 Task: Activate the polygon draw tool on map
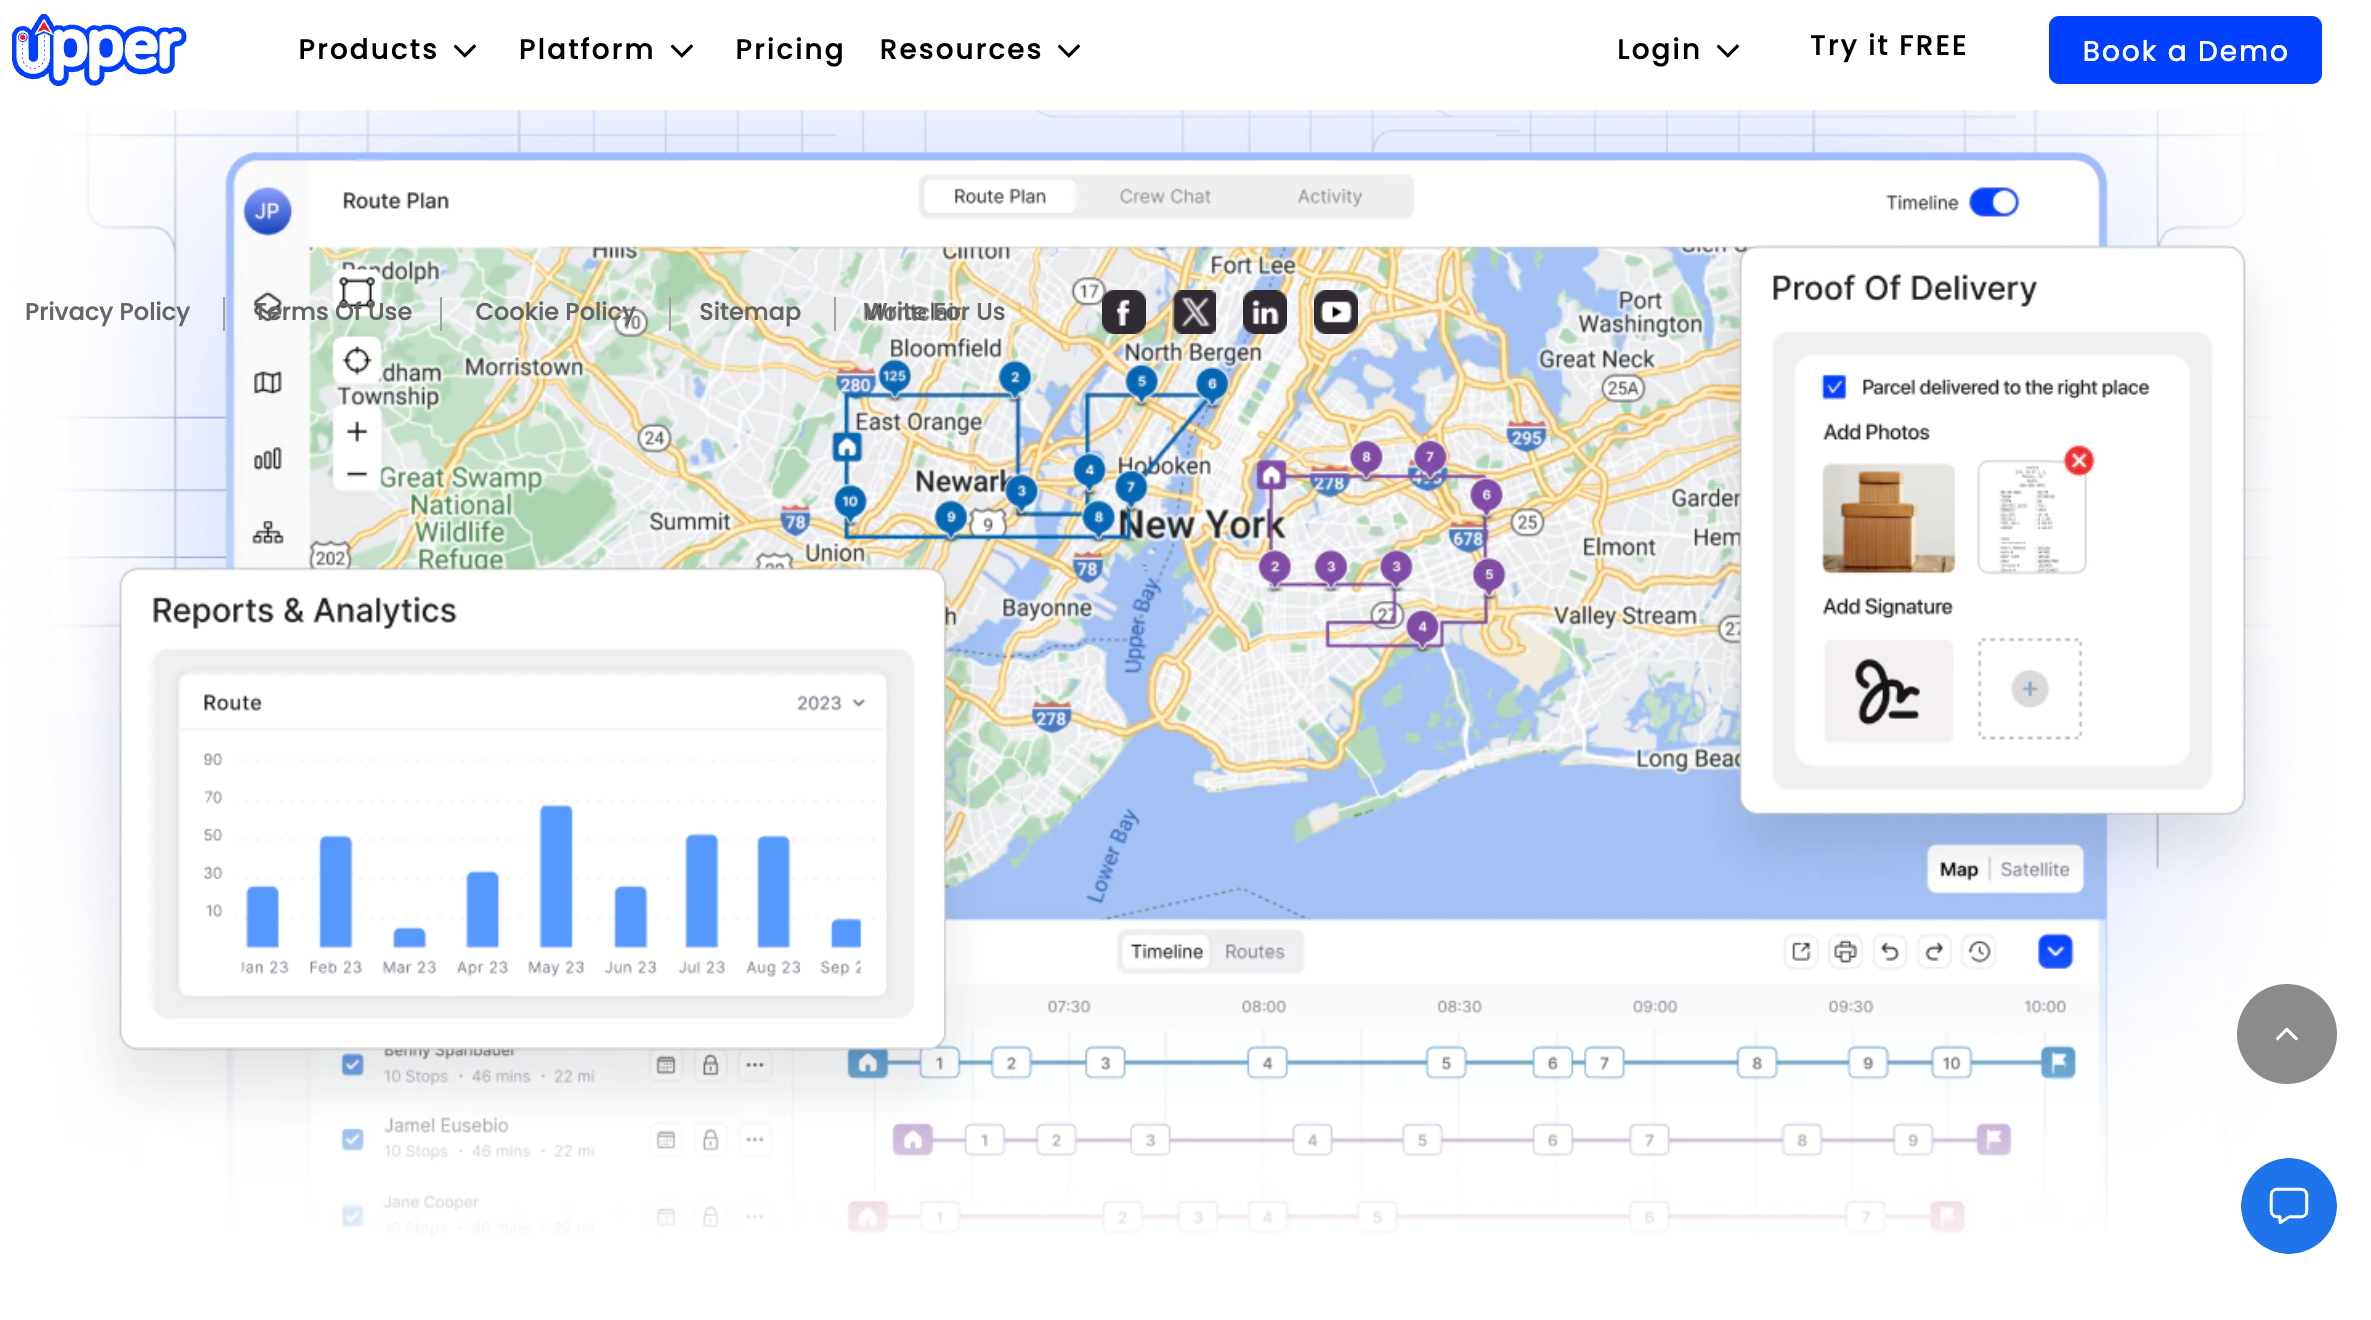click(x=355, y=291)
